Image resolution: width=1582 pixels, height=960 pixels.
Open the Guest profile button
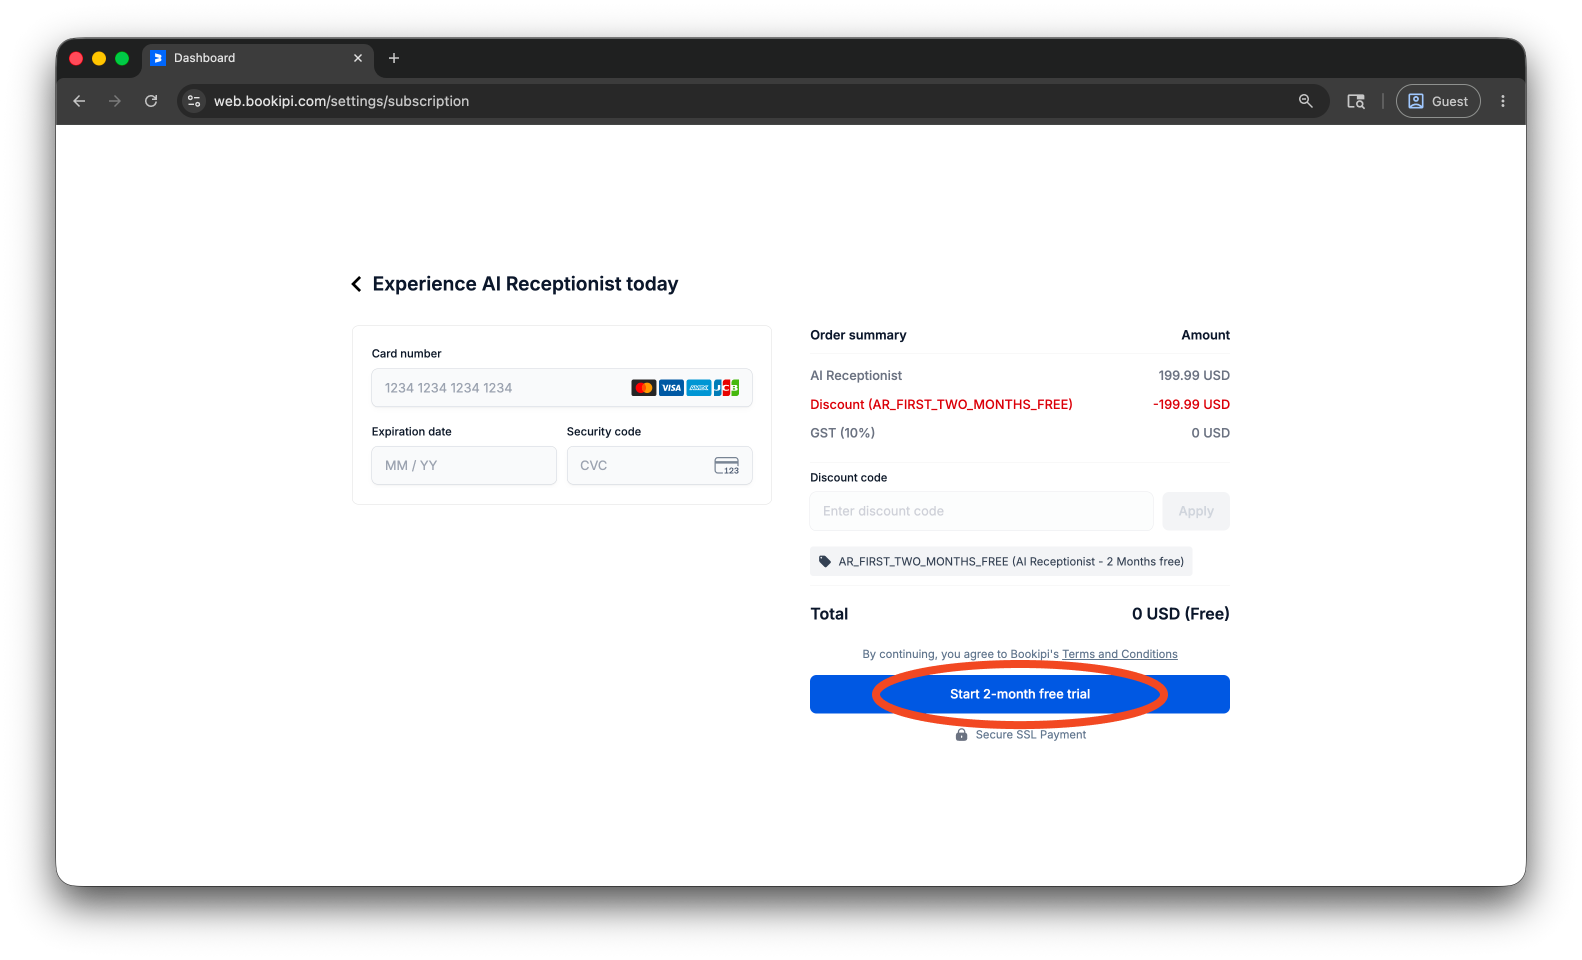point(1438,101)
